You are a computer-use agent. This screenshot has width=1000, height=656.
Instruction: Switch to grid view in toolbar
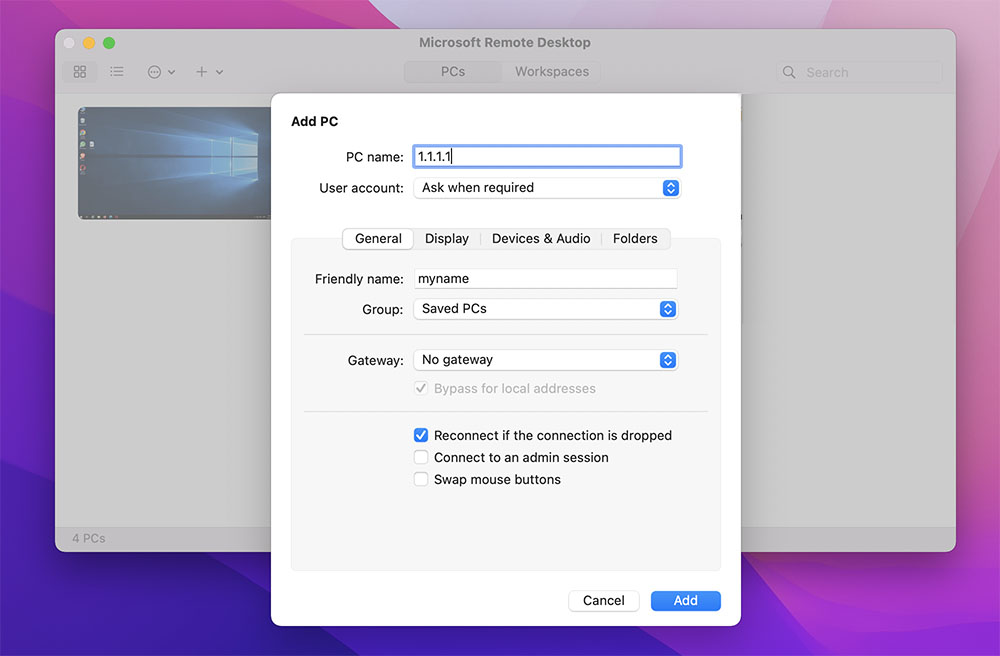pyautogui.click(x=80, y=72)
